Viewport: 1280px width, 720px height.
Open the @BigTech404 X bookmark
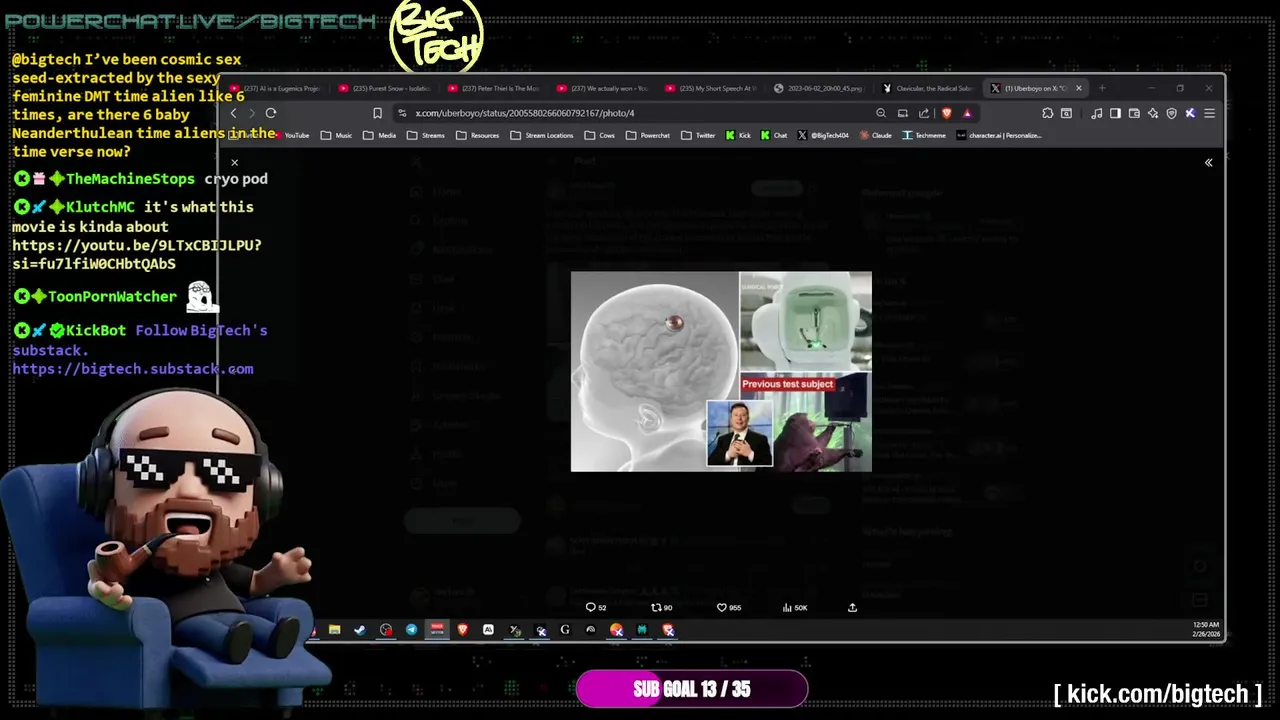tap(824, 135)
